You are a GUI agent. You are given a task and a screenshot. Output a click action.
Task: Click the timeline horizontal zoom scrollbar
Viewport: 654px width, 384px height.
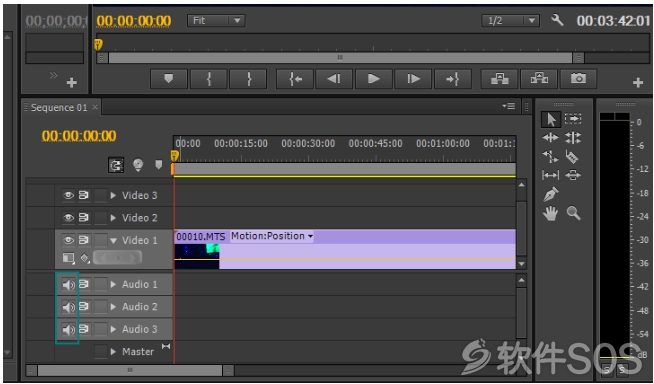tap(130, 370)
